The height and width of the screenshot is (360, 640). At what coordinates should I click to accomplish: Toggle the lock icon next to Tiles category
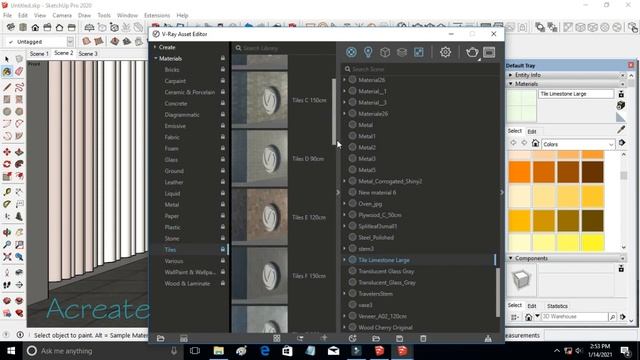tap(223, 249)
